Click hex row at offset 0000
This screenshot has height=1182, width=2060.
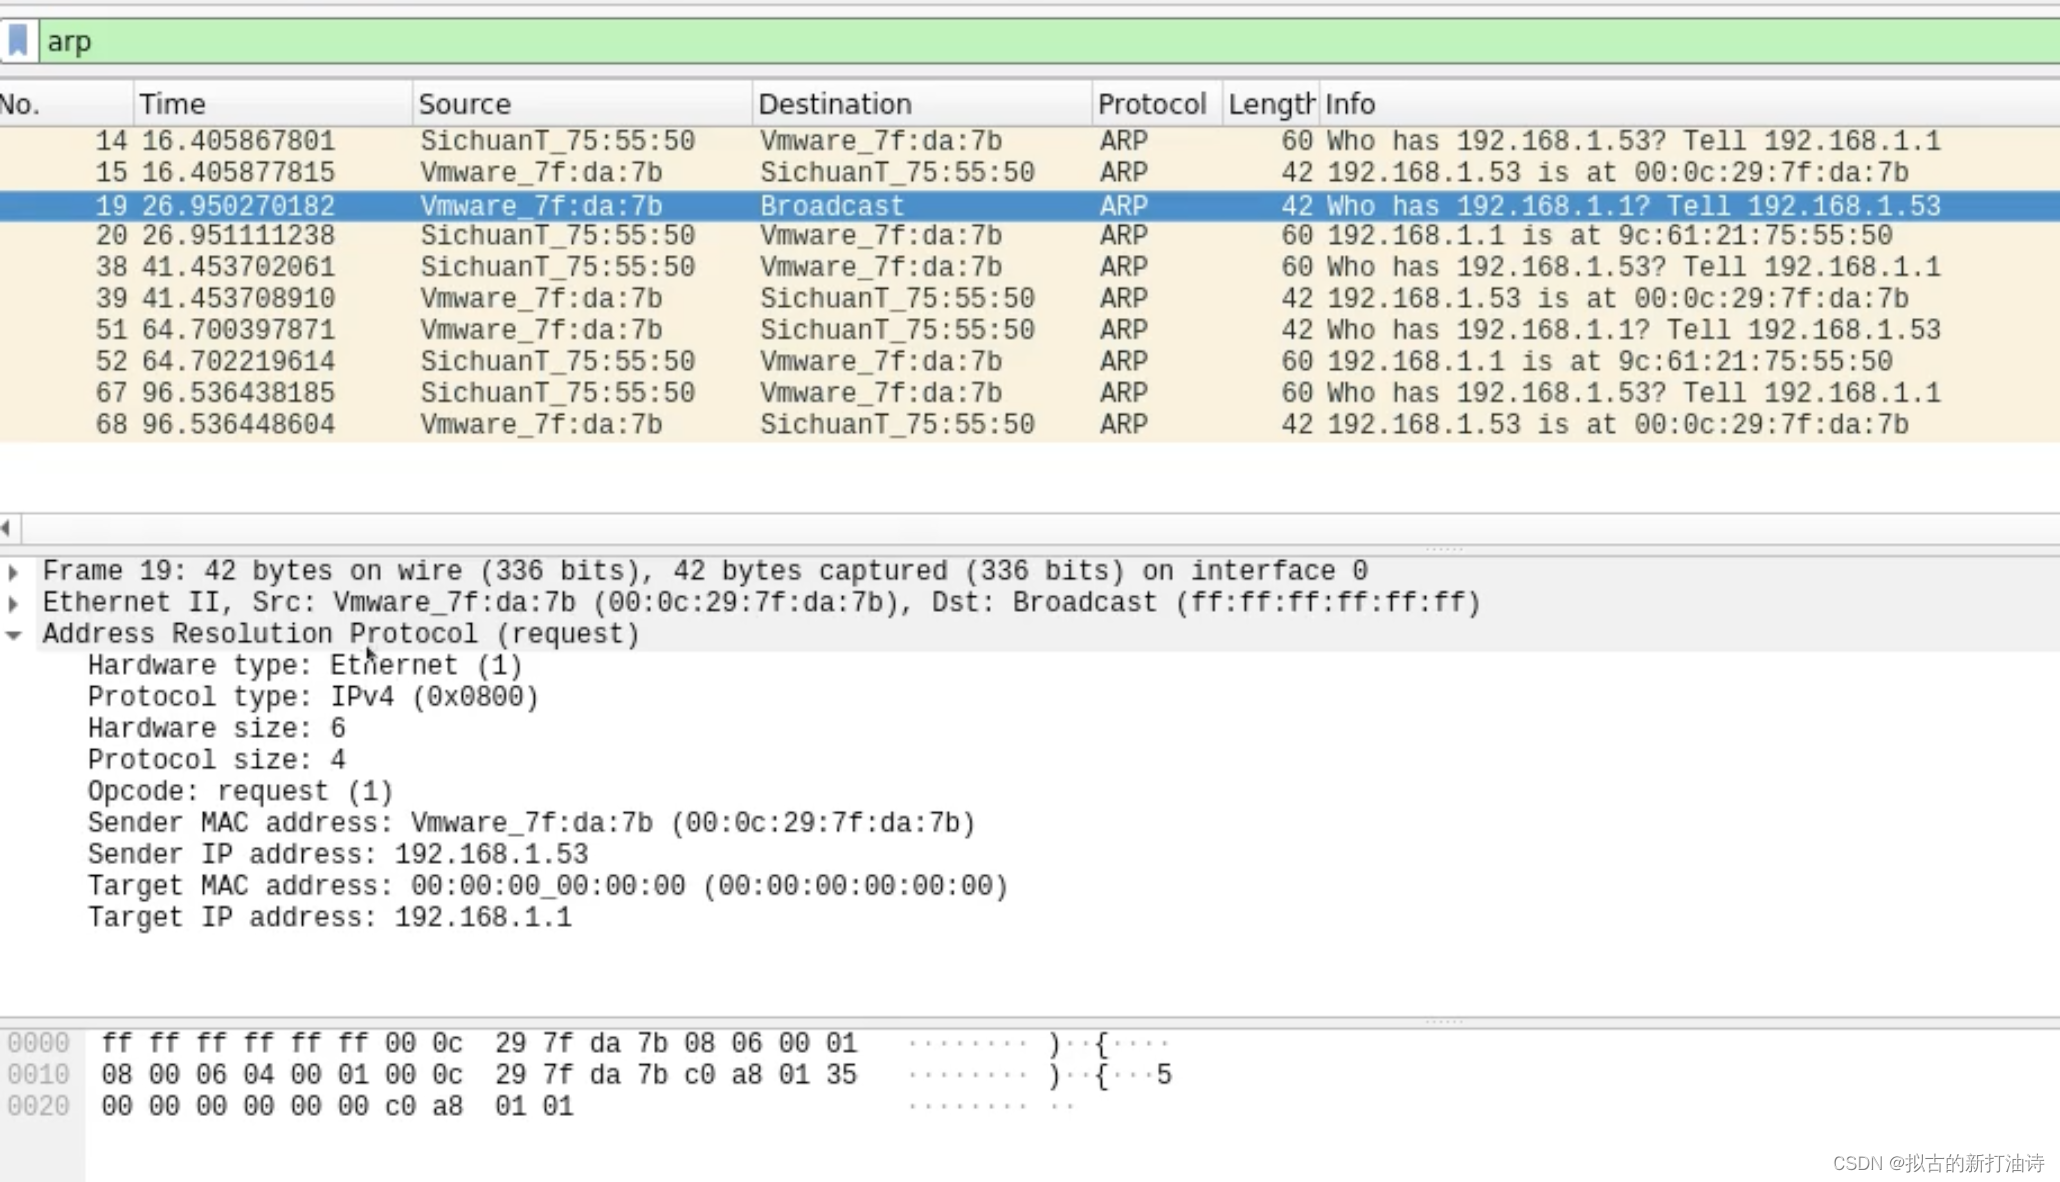[x=480, y=1044]
